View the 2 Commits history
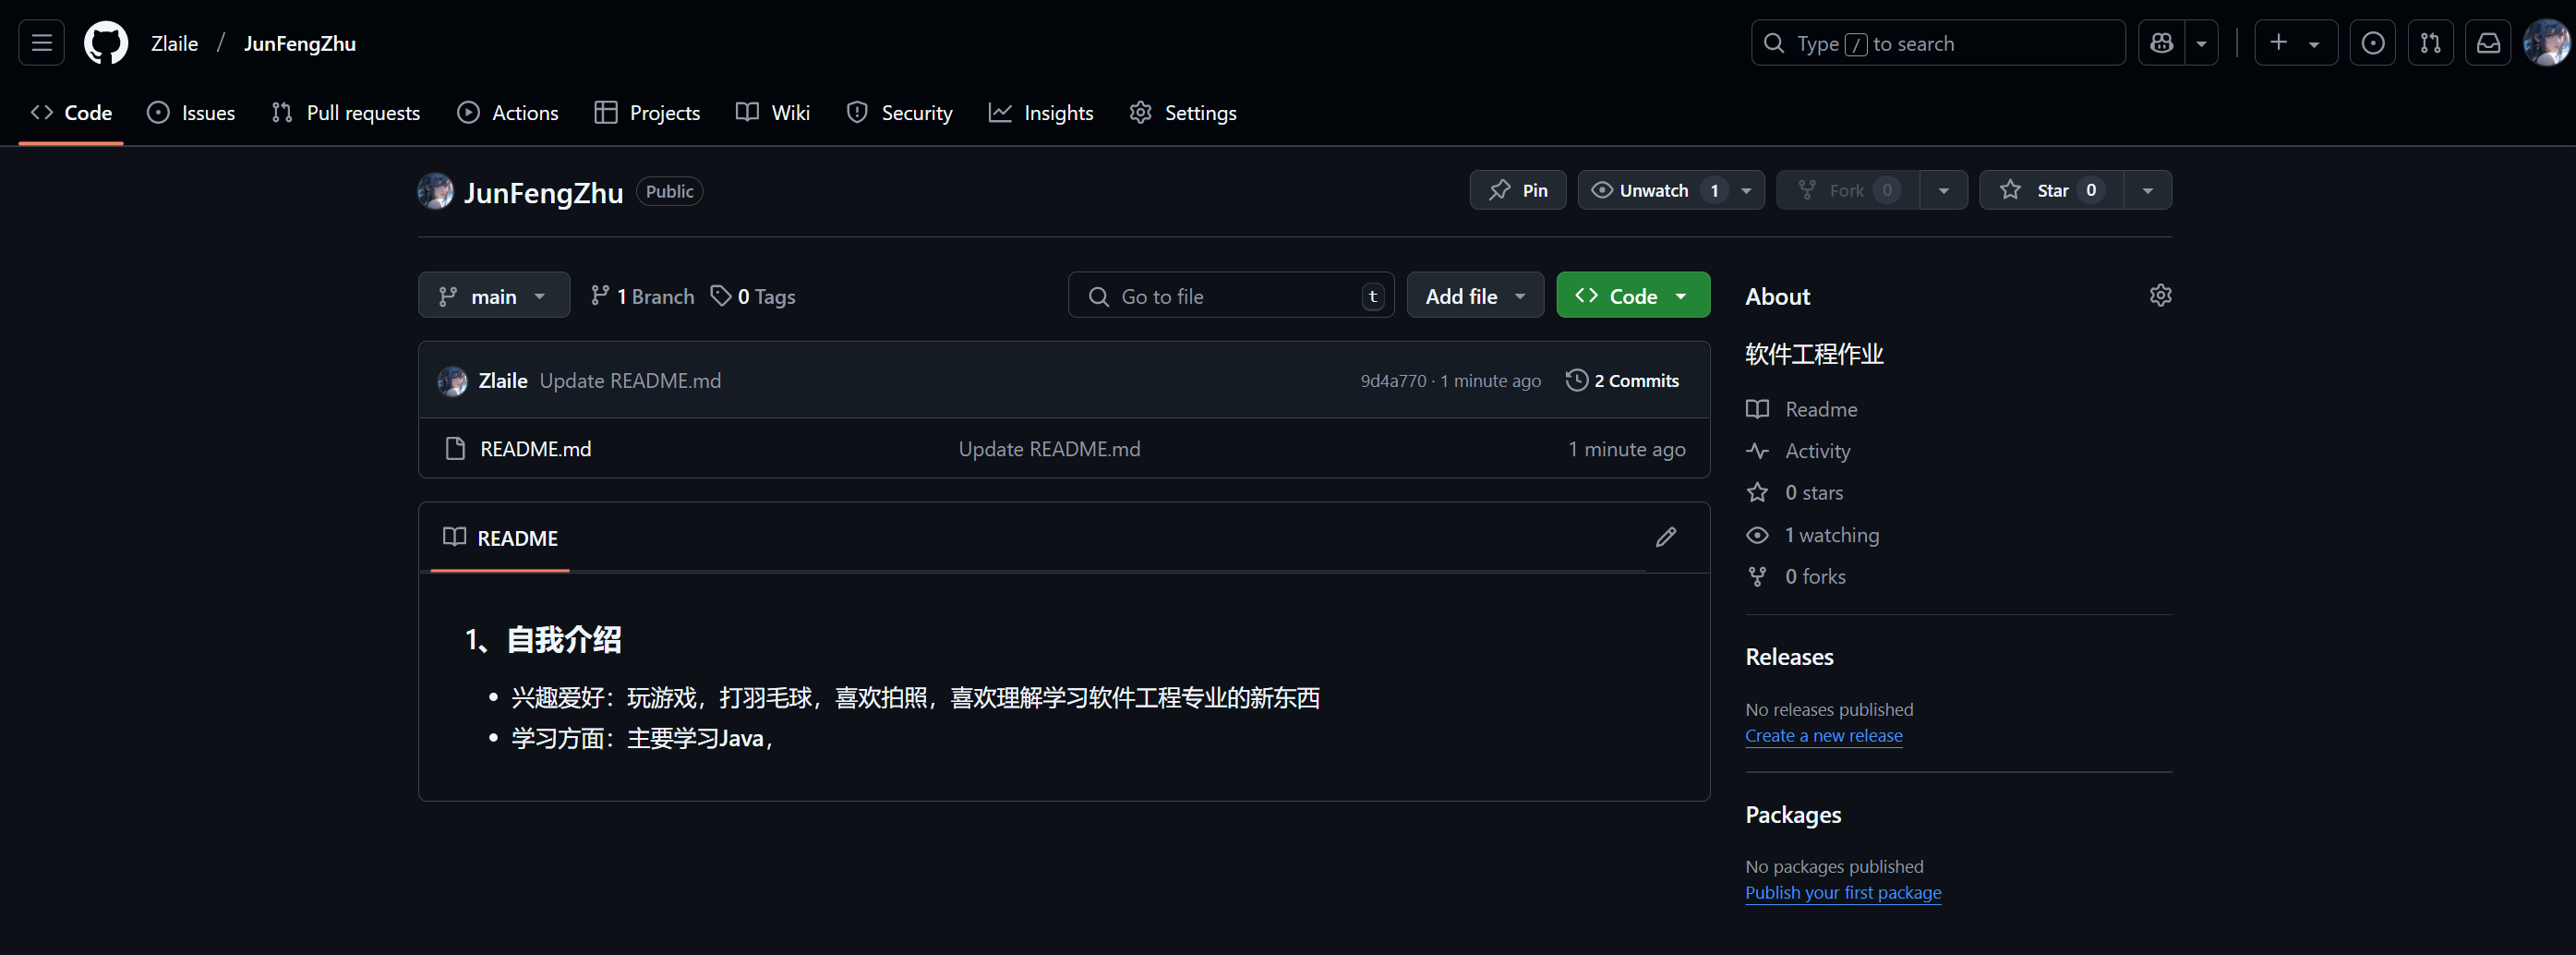 click(x=1623, y=380)
